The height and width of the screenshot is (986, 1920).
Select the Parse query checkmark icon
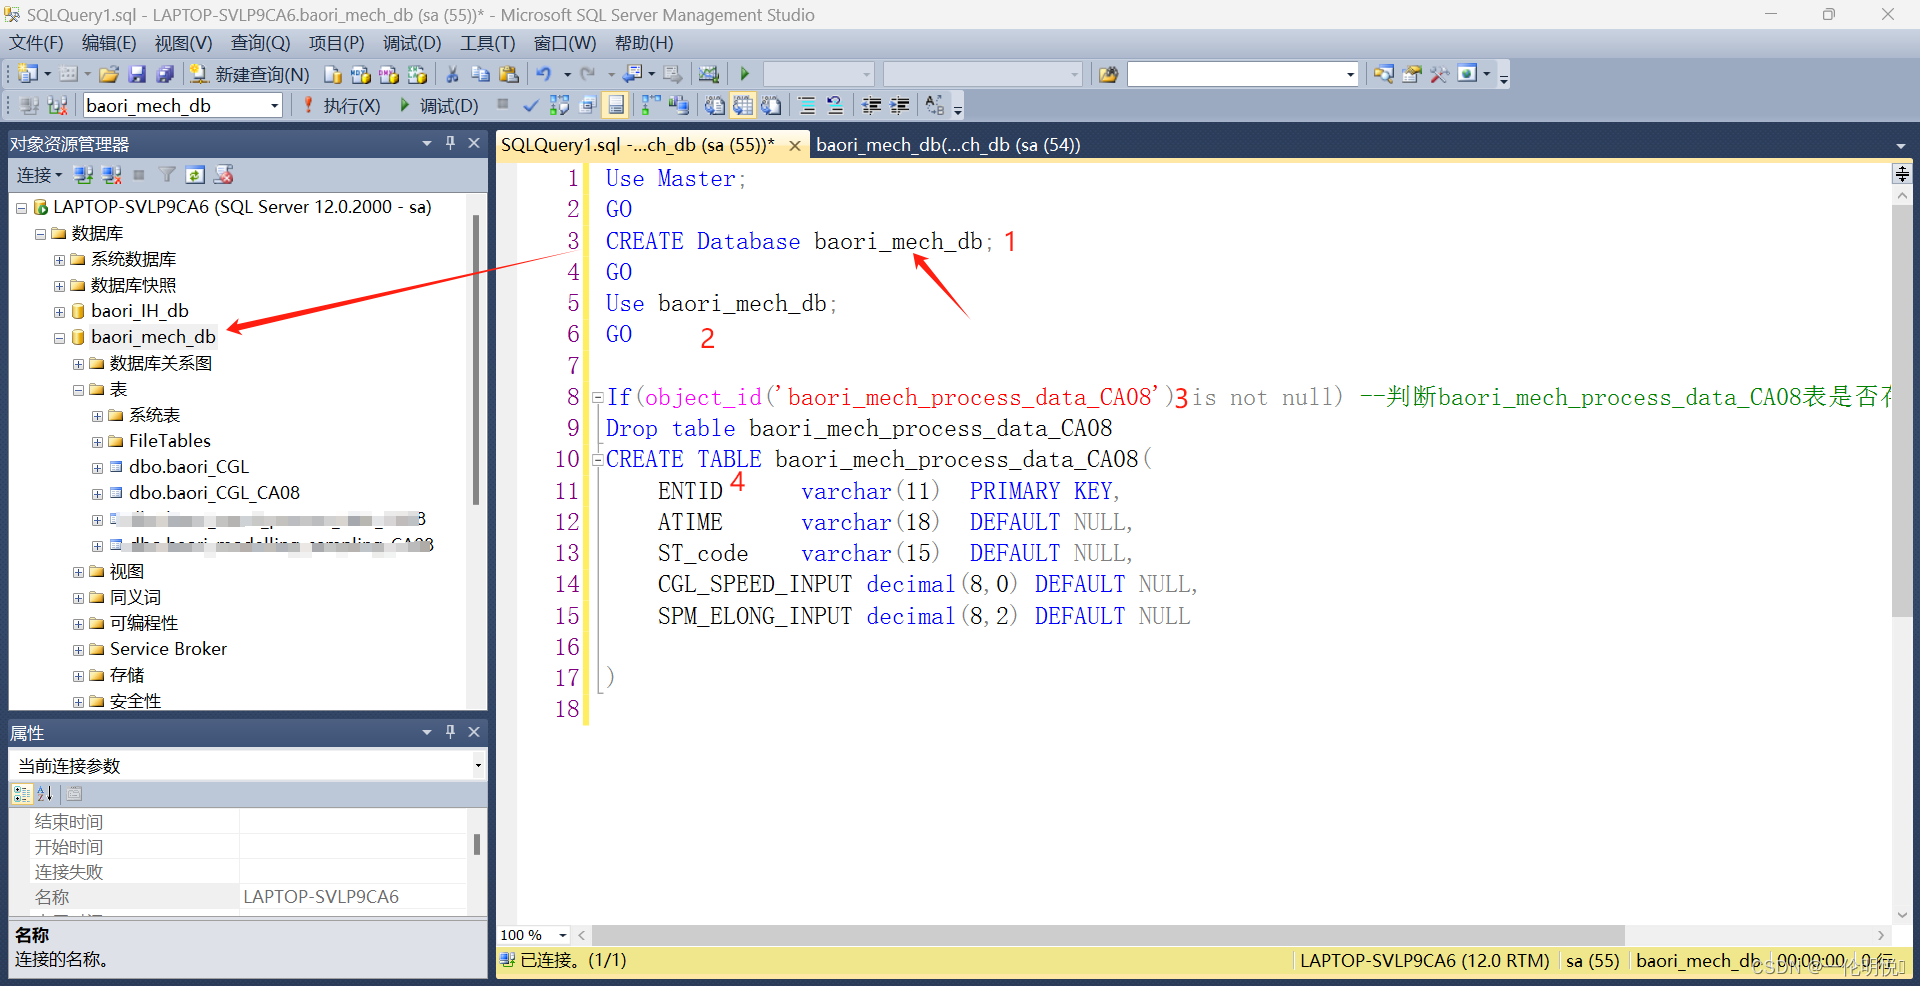click(x=530, y=105)
